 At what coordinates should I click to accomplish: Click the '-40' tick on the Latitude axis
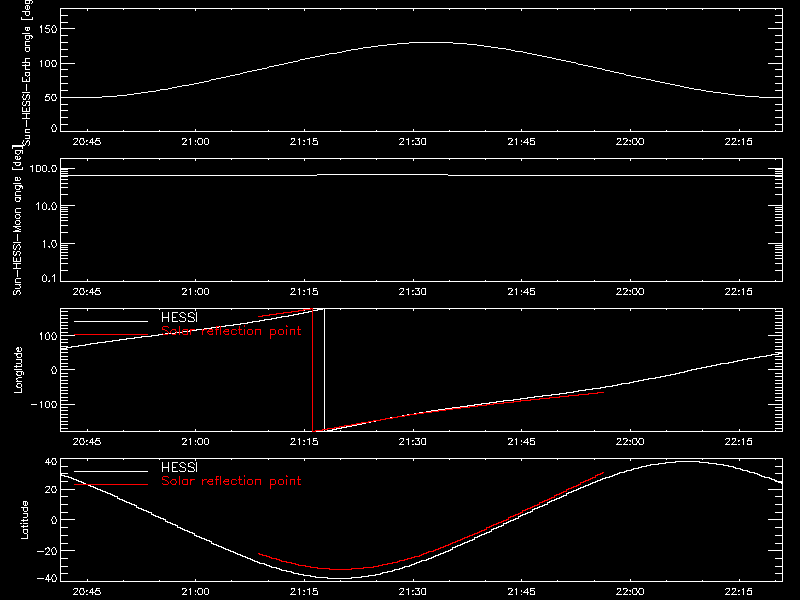47,578
